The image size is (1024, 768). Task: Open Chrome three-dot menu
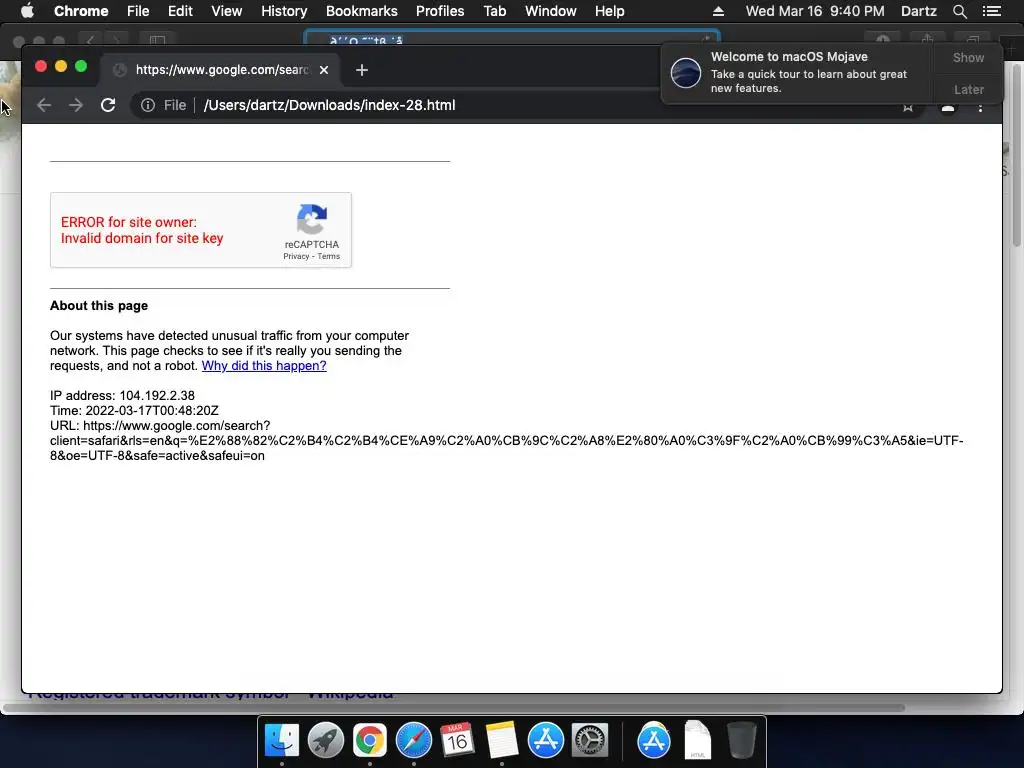[x=980, y=108]
